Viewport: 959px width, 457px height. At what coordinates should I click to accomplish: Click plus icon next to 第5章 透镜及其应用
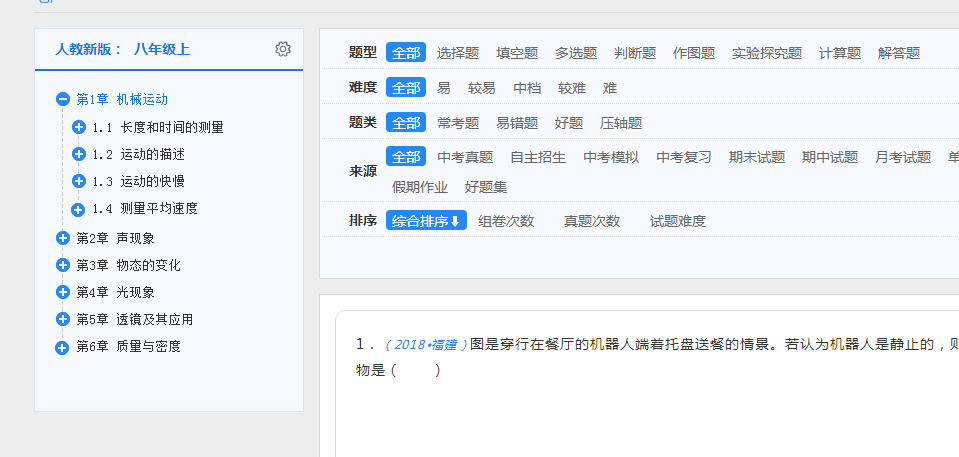(63, 319)
